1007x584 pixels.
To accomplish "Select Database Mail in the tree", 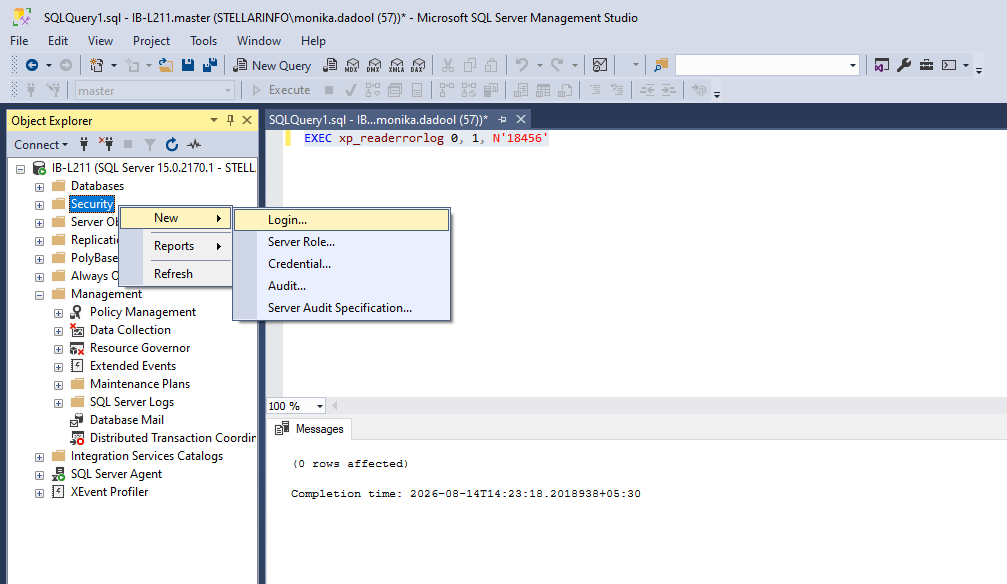I will tap(127, 420).
